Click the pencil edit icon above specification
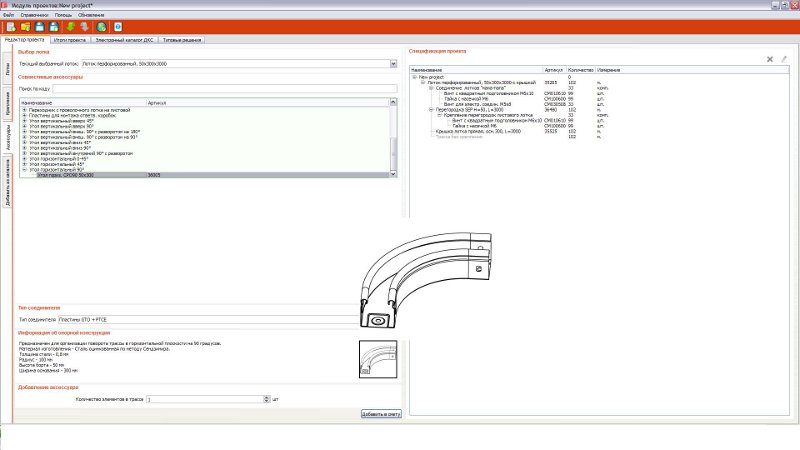Screen dimensions: 800x450 point(785,59)
